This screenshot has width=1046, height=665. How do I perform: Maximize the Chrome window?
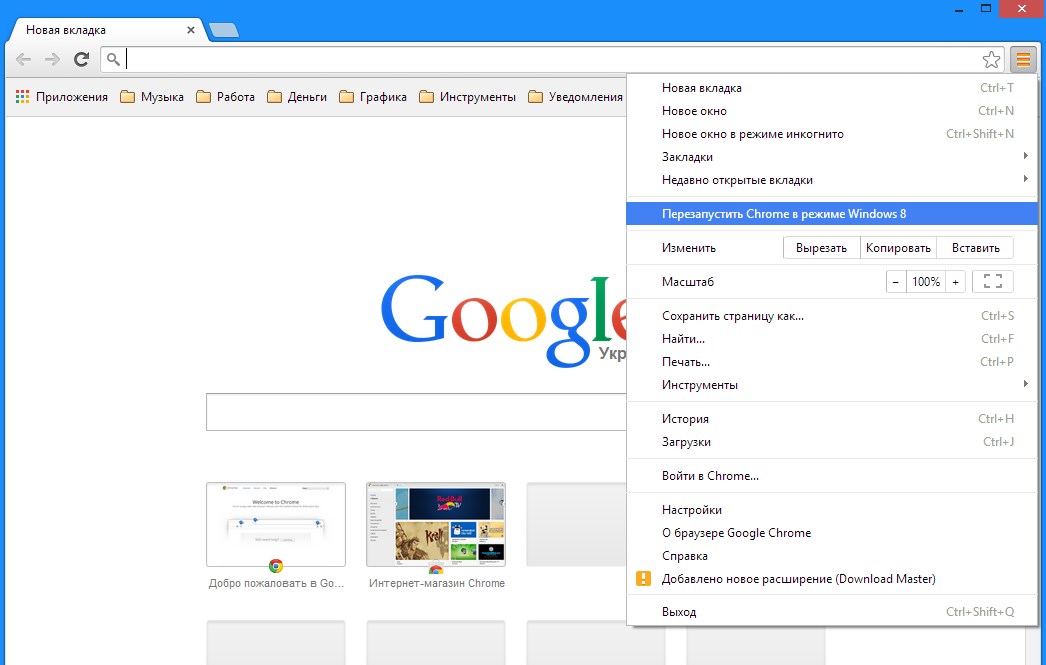tap(986, 9)
